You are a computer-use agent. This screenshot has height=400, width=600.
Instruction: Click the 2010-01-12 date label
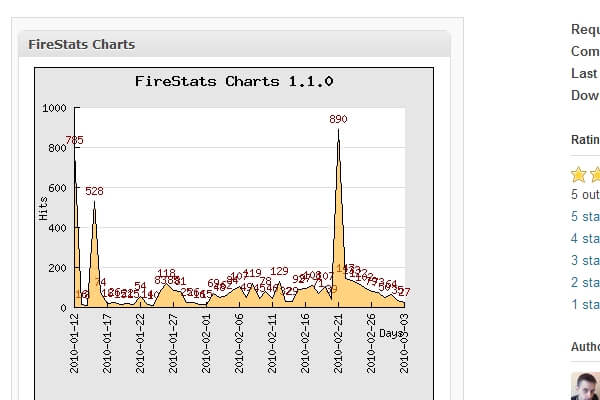coord(74,343)
